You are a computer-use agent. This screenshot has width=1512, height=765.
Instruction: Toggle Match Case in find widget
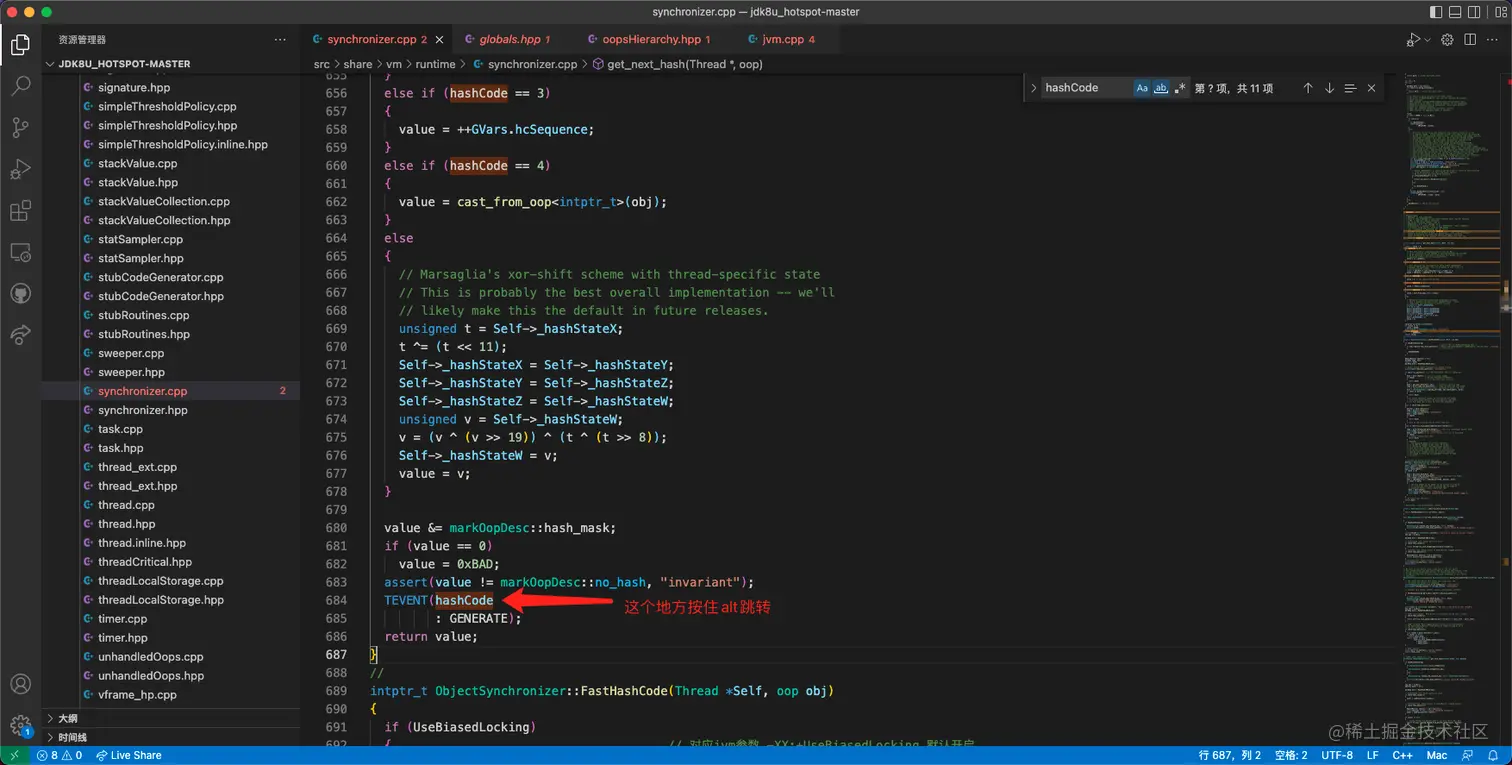point(1142,88)
